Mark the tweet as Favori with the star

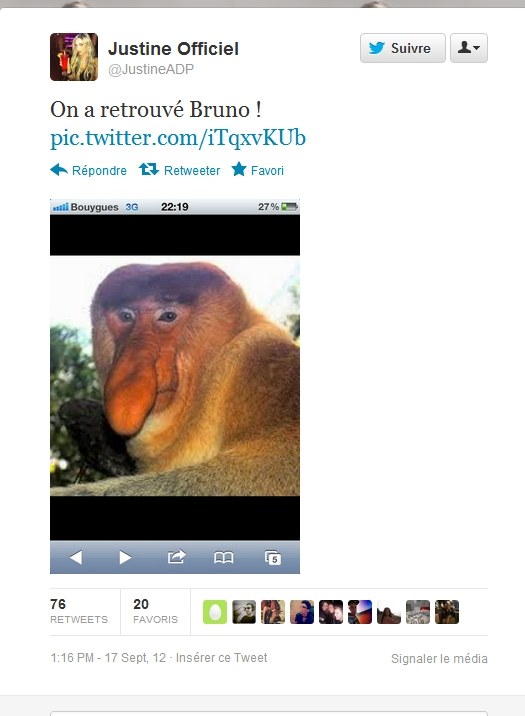tap(239, 169)
